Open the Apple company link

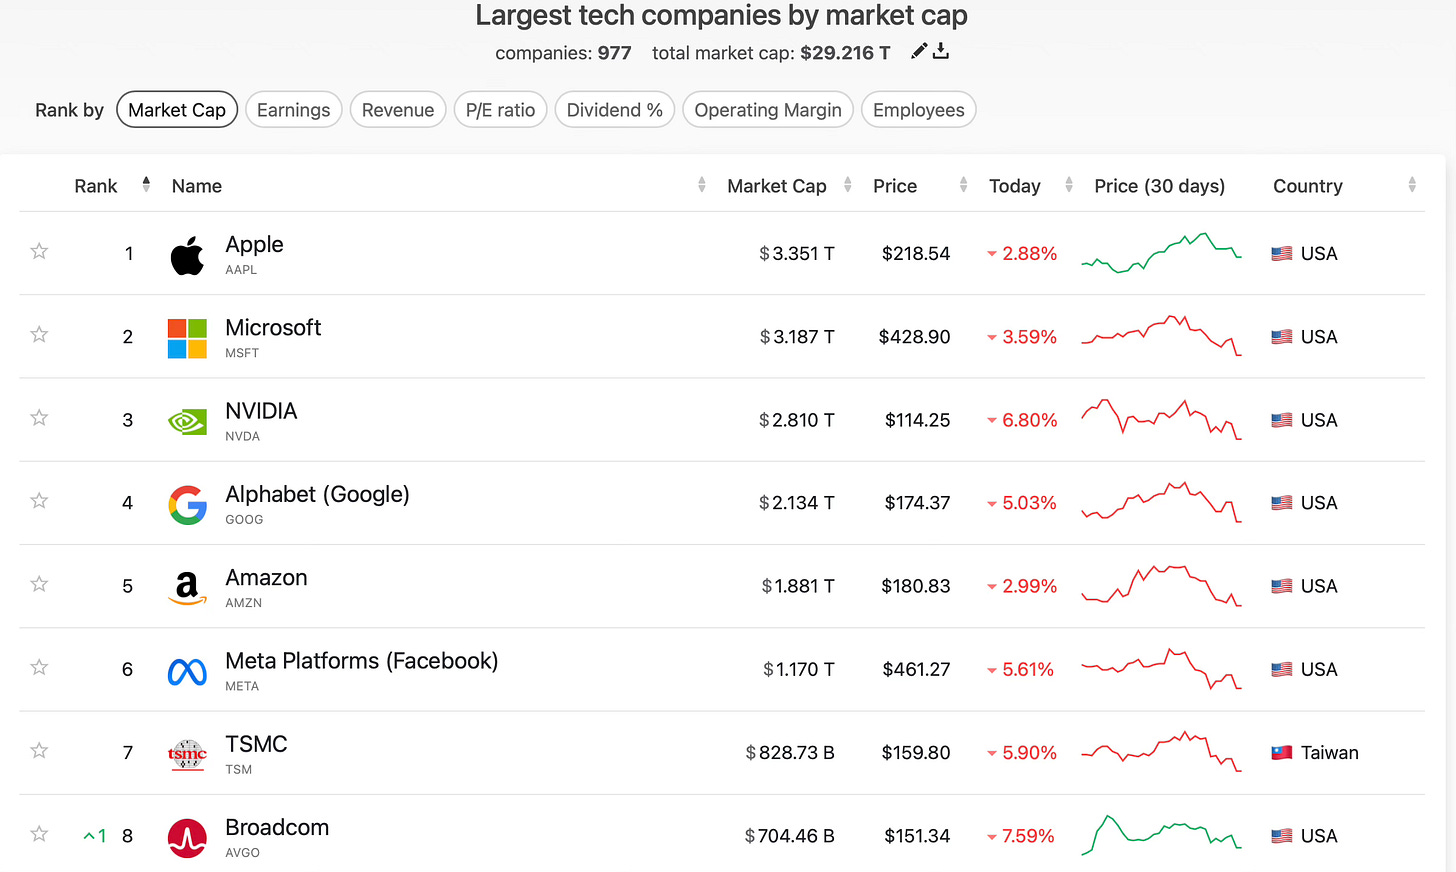click(254, 245)
